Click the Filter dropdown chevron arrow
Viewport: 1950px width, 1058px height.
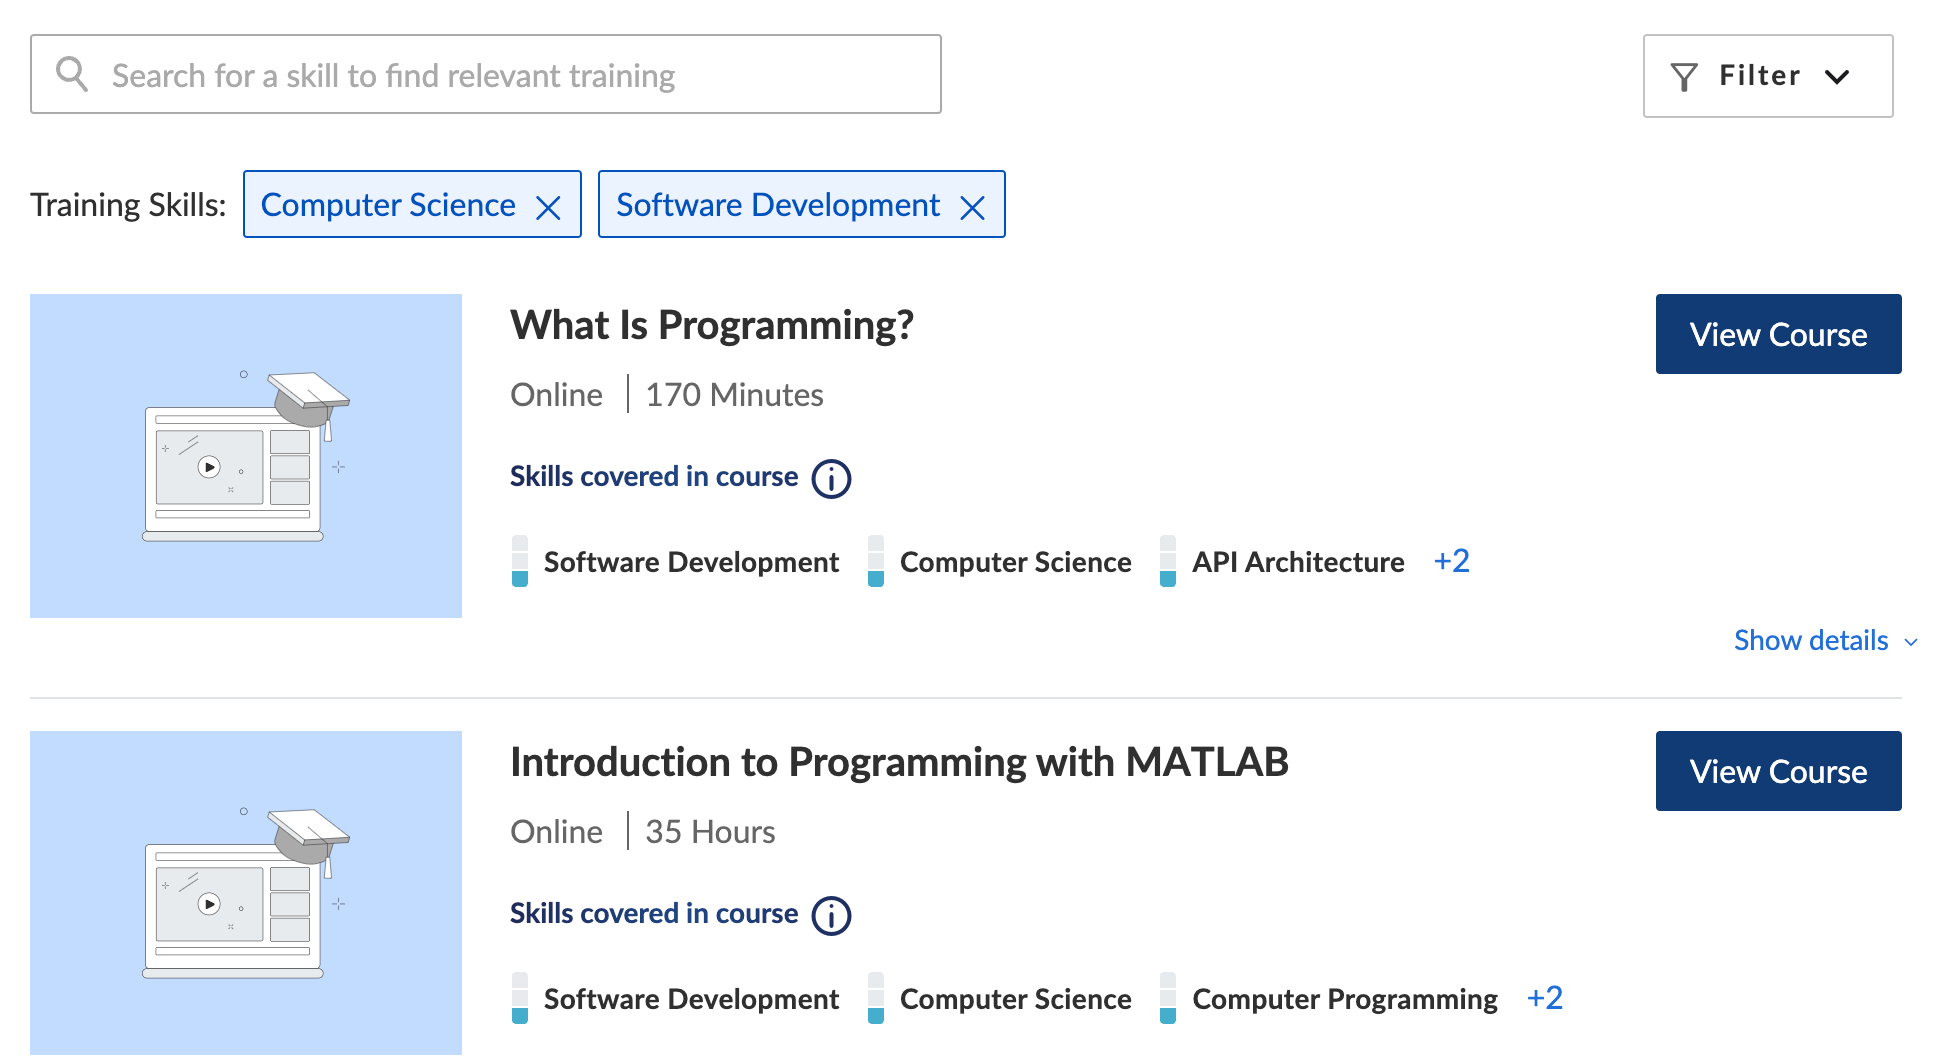click(x=1837, y=77)
